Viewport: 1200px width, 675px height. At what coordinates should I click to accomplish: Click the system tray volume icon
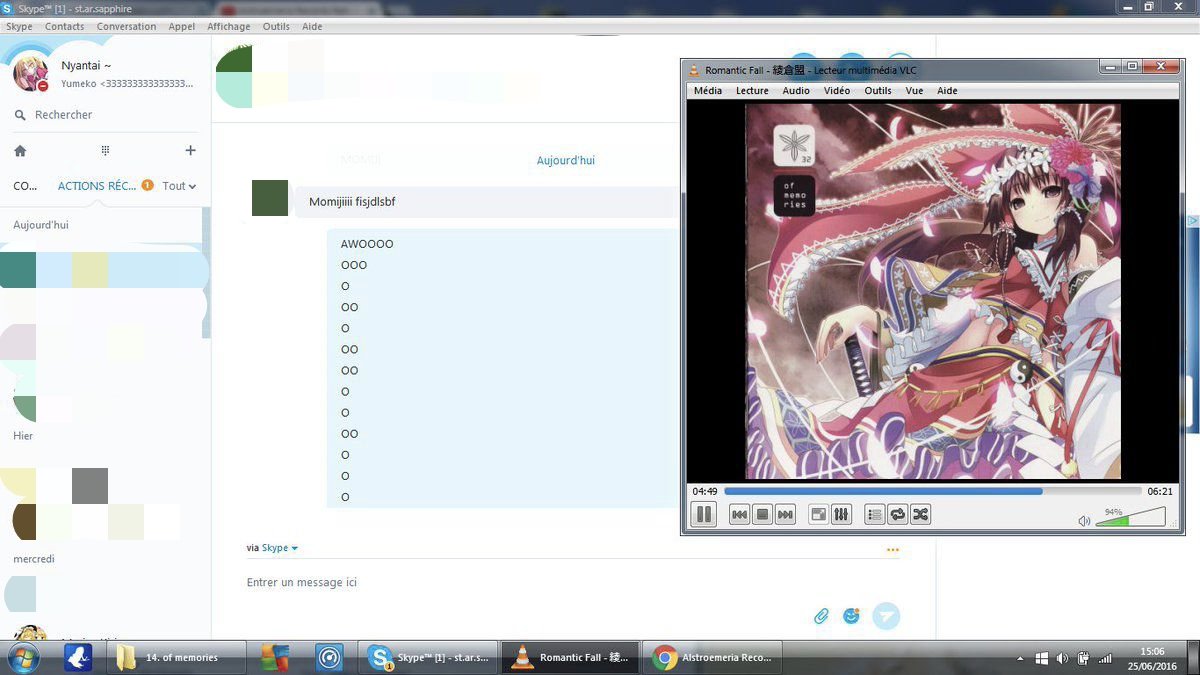click(1062, 658)
